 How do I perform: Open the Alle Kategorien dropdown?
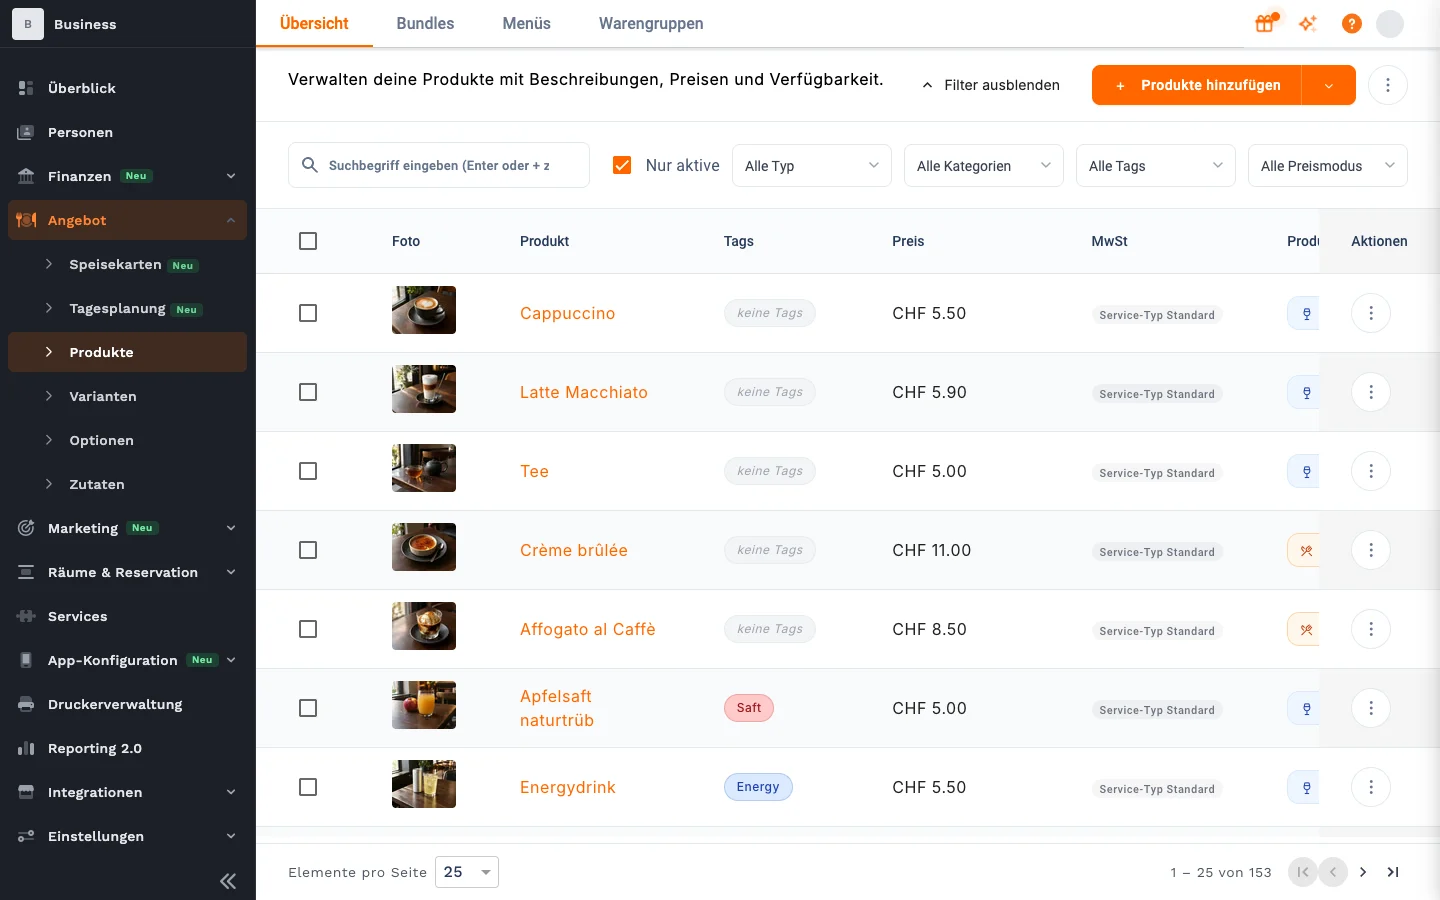pos(984,166)
